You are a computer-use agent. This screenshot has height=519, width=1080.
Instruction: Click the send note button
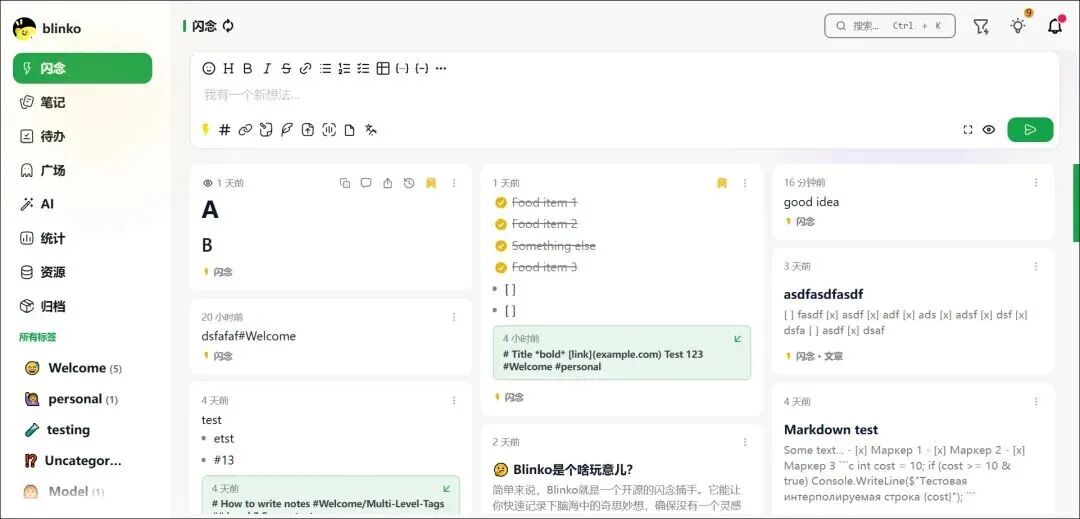(x=1030, y=130)
